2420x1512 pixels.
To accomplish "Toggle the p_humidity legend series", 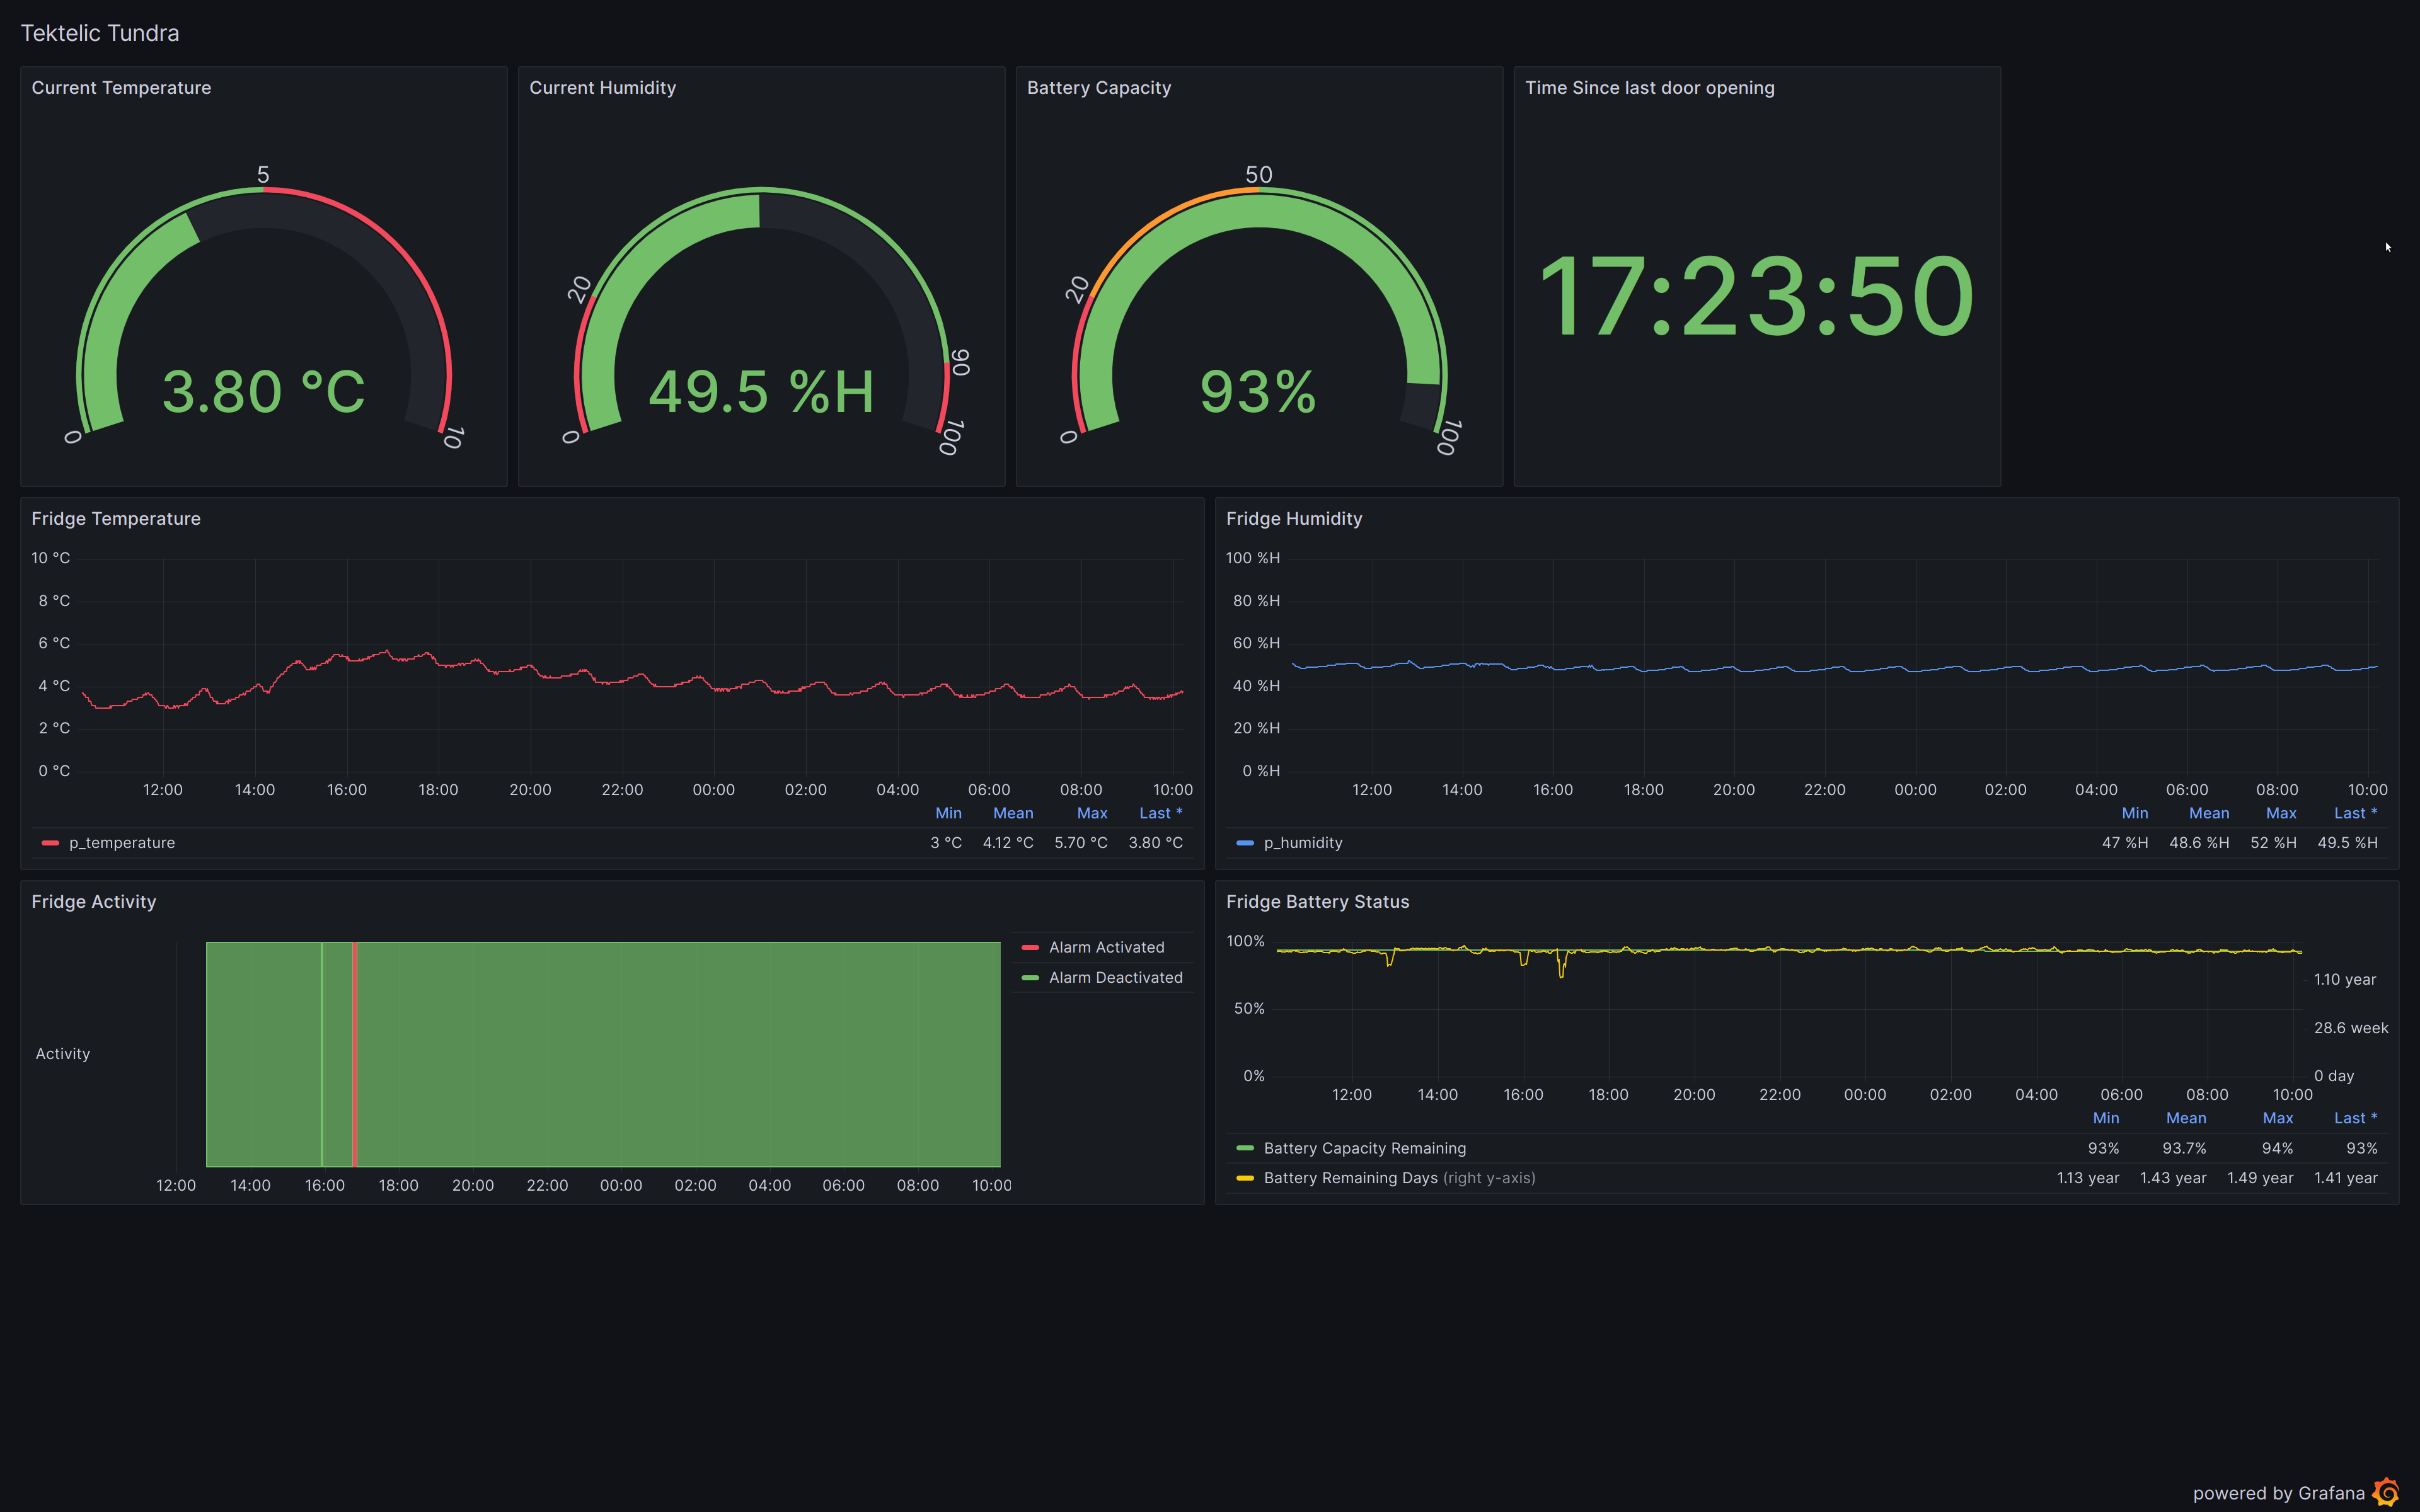I will pyautogui.click(x=1303, y=843).
